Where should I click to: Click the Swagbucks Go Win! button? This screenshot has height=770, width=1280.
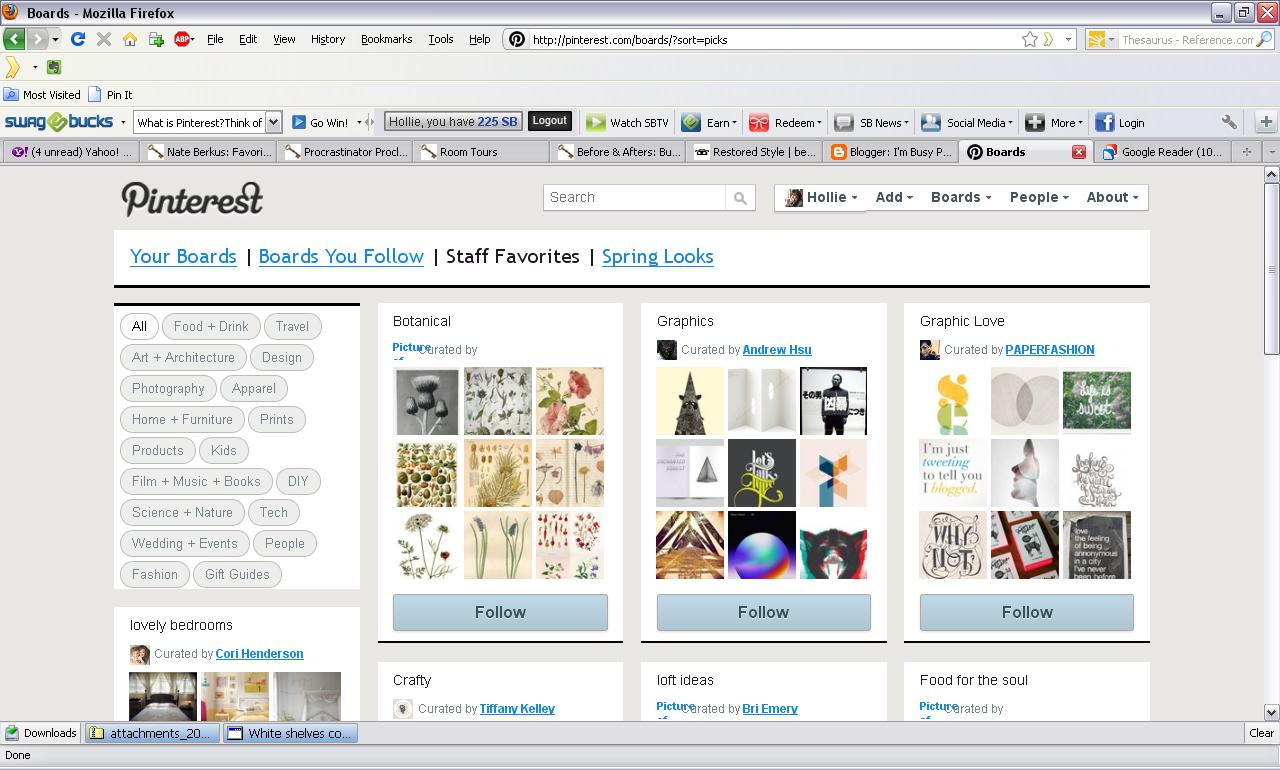tap(320, 123)
